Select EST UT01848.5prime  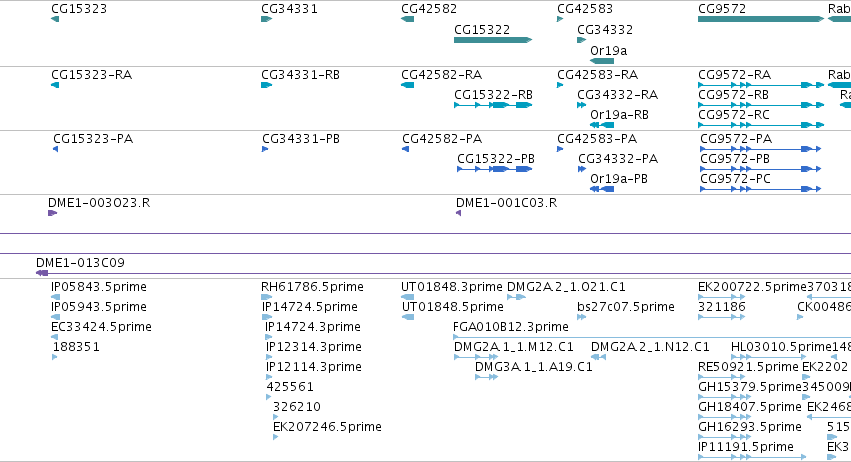(452, 307)
